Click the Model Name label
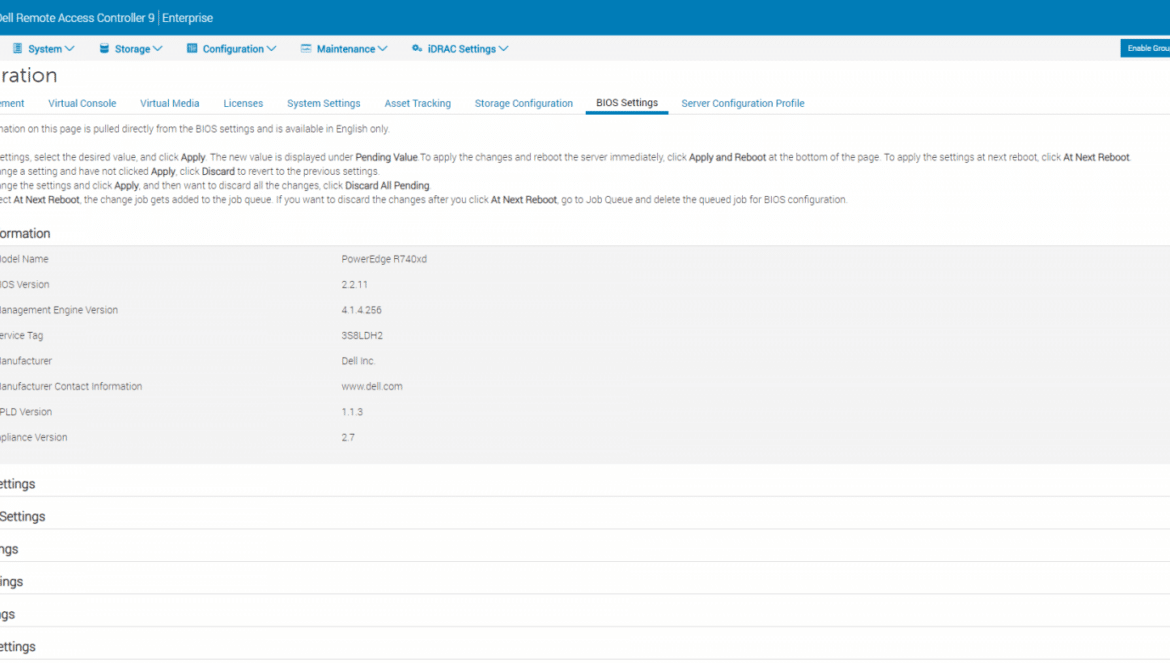The width and height of the screenshot is (1170, 663). click(24, 260)
